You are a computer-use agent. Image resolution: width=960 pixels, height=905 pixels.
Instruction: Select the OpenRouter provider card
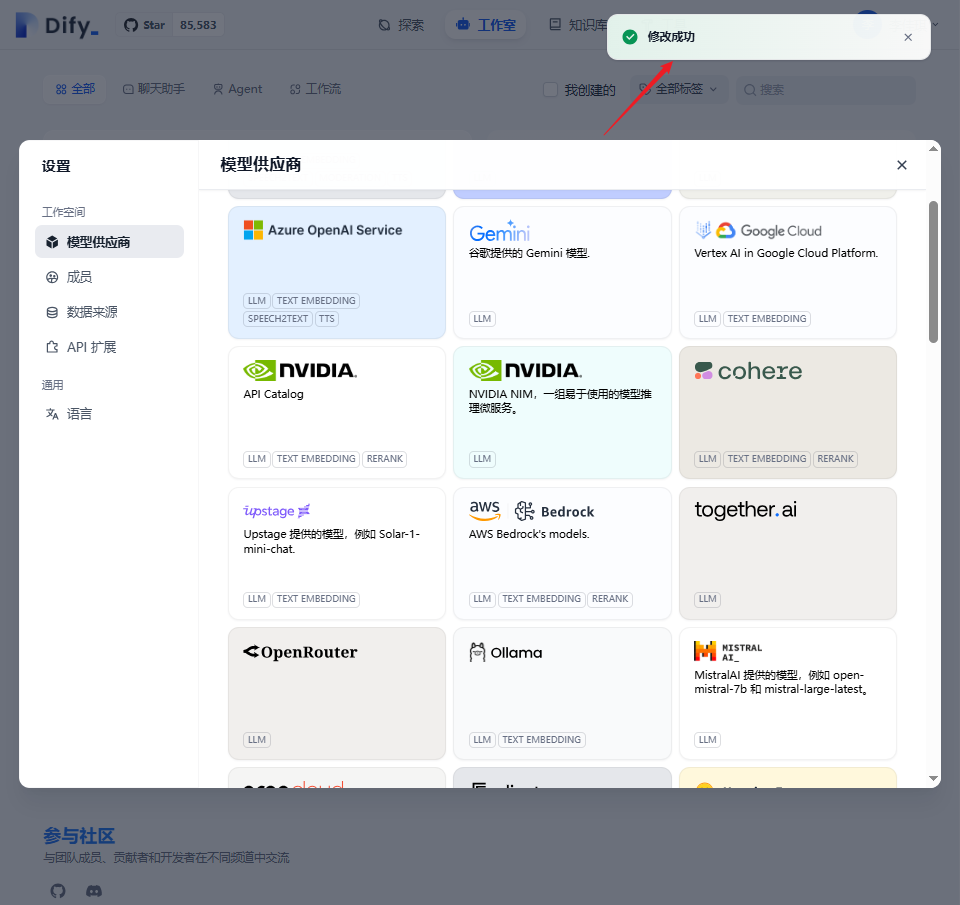337,694
